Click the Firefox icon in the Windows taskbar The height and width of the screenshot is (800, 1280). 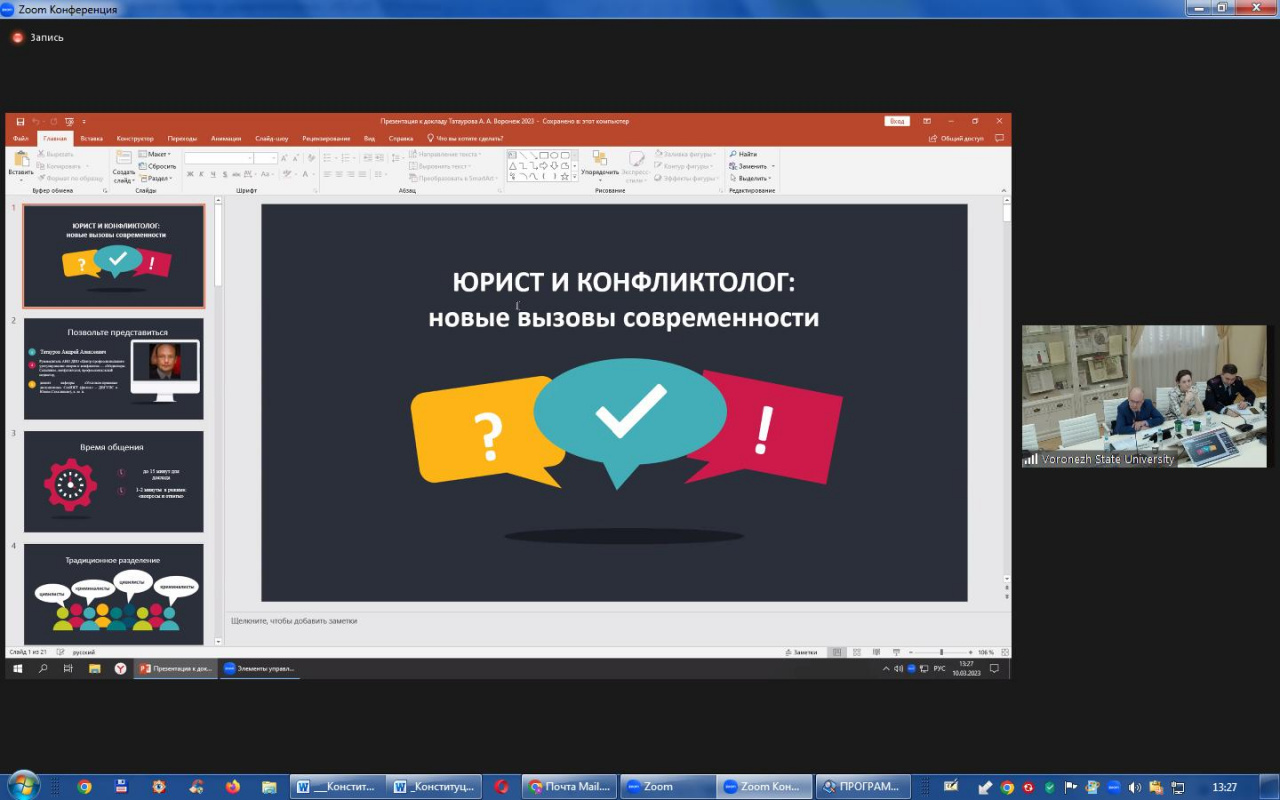click(233, 787)
